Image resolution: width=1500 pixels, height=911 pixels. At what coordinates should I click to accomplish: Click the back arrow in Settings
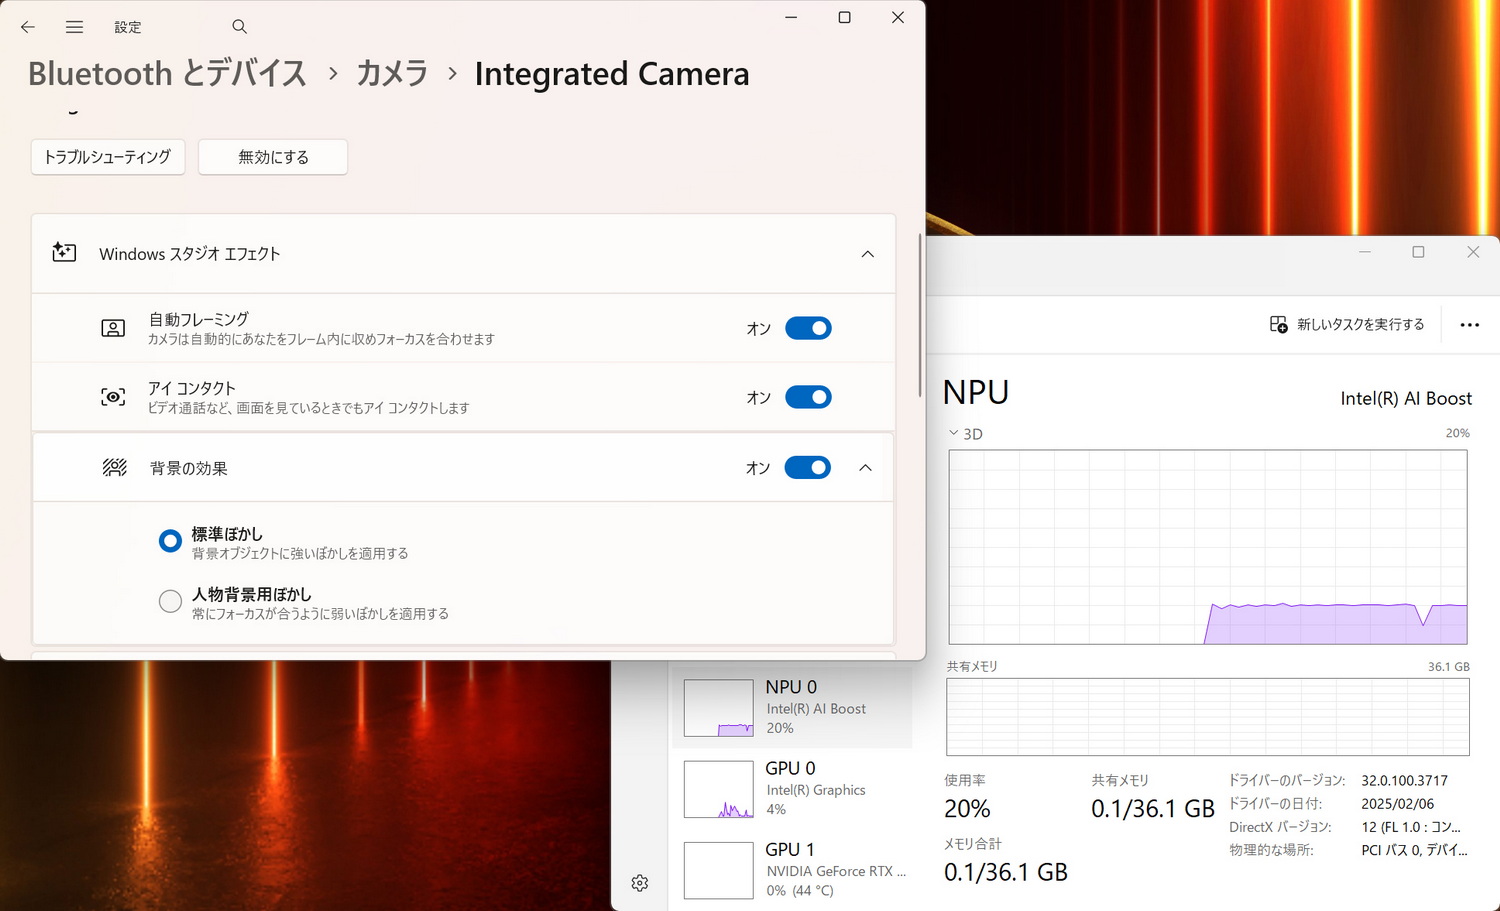pyautogui.click(x=27, y=27)
